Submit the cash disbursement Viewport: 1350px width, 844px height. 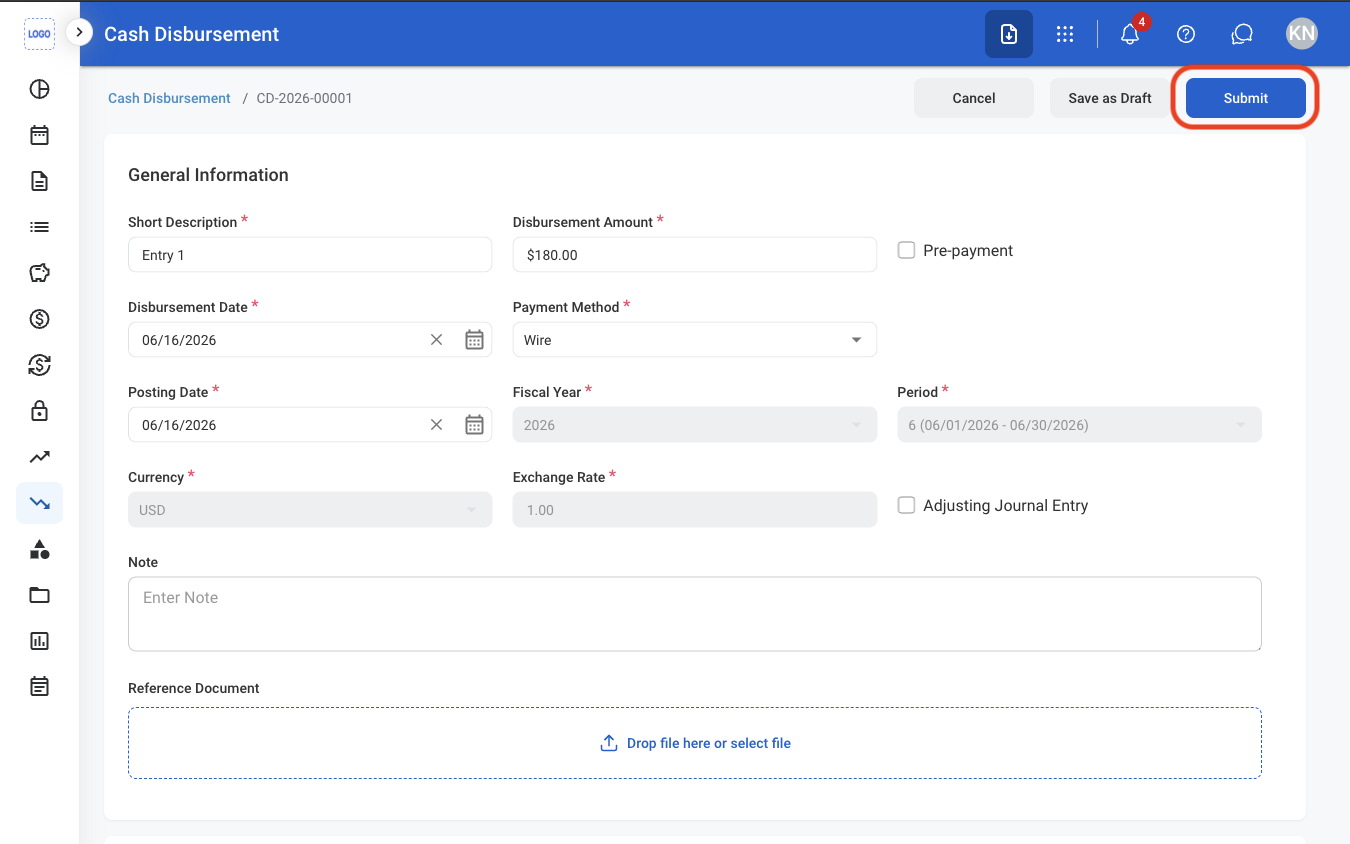pyautogui.click(x=1246, y=98)
